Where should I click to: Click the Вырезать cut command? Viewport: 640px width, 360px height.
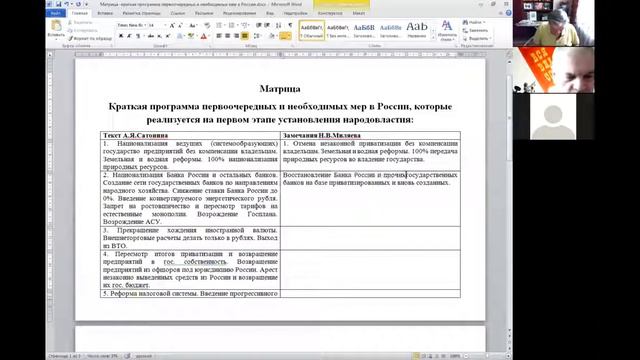click(80, 23)
